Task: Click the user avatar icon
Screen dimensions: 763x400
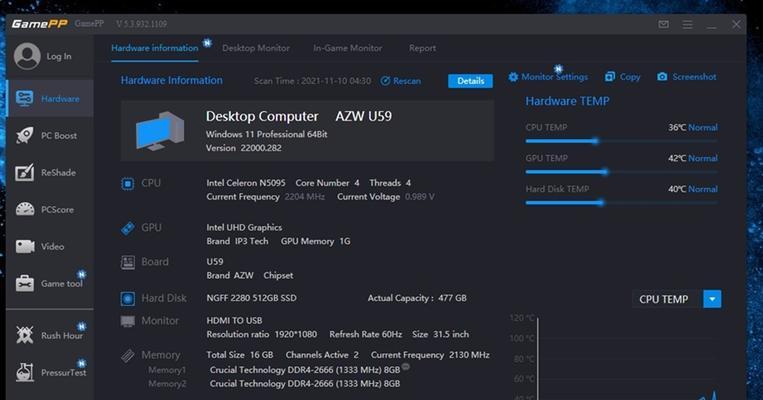Action: (27, 56)
